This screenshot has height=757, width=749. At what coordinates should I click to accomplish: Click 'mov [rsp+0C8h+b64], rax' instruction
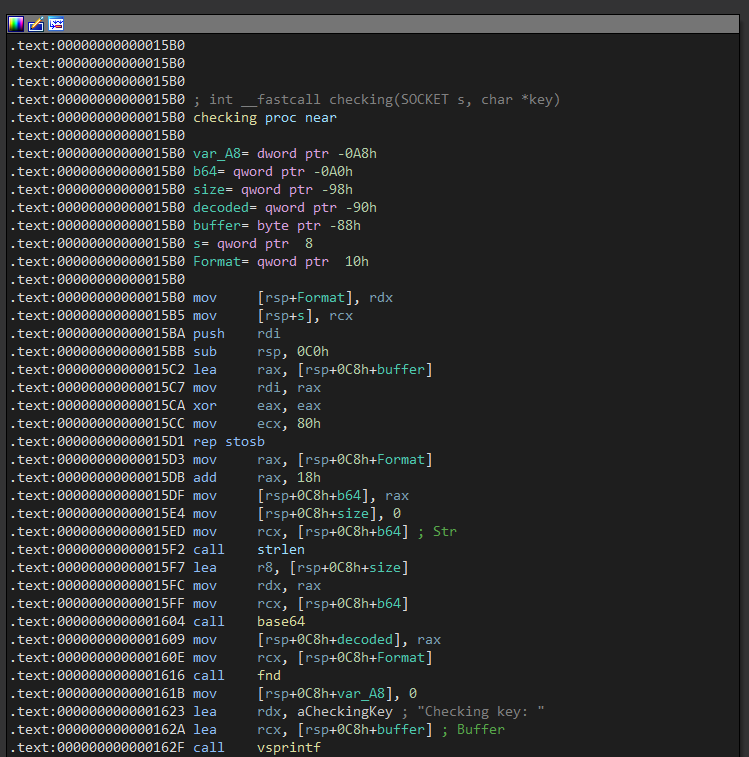pyautogui.click(x=301, y=495)
